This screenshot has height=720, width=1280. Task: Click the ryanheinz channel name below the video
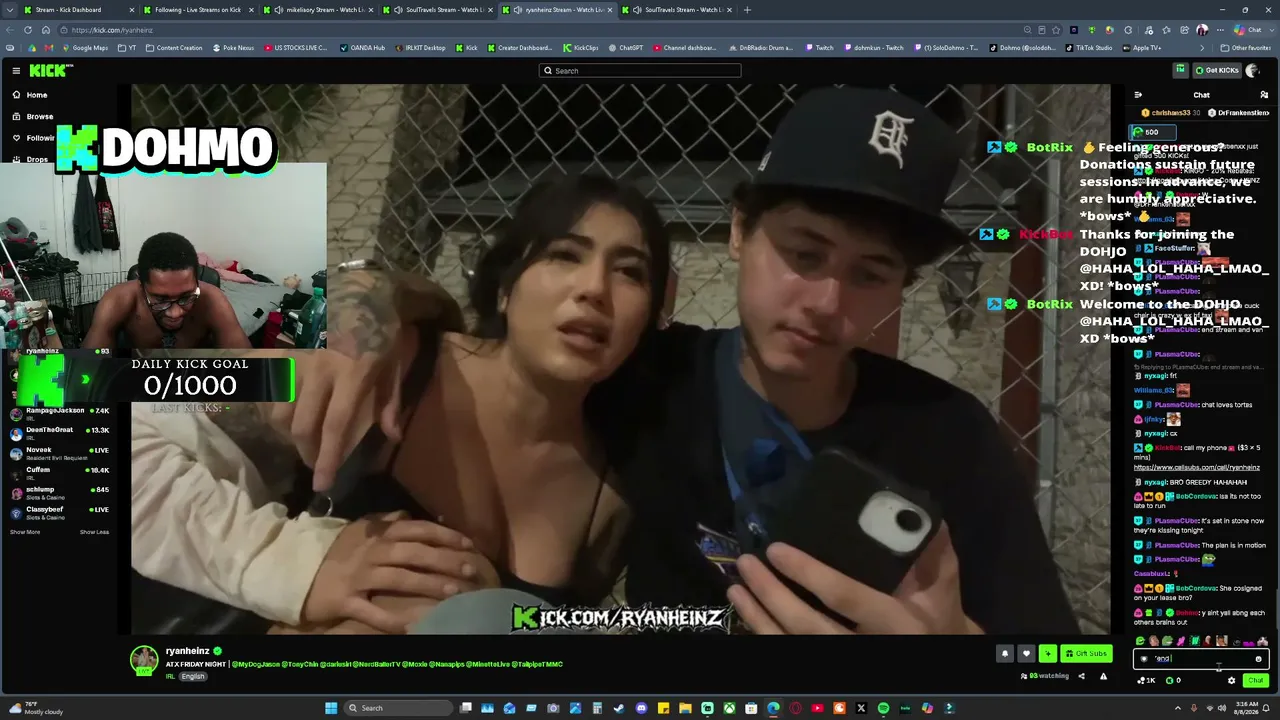[187, 651]
